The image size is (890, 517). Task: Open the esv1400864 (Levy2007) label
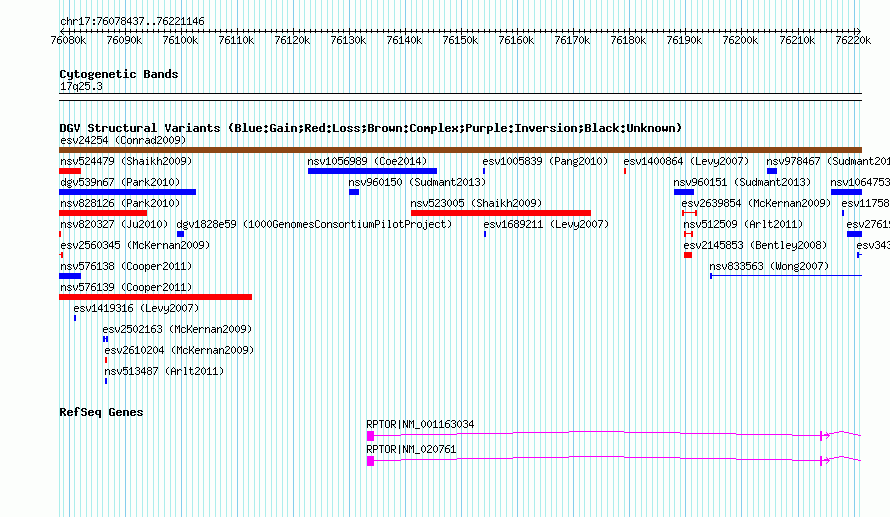pyautogui.click(x=686, y=161)
